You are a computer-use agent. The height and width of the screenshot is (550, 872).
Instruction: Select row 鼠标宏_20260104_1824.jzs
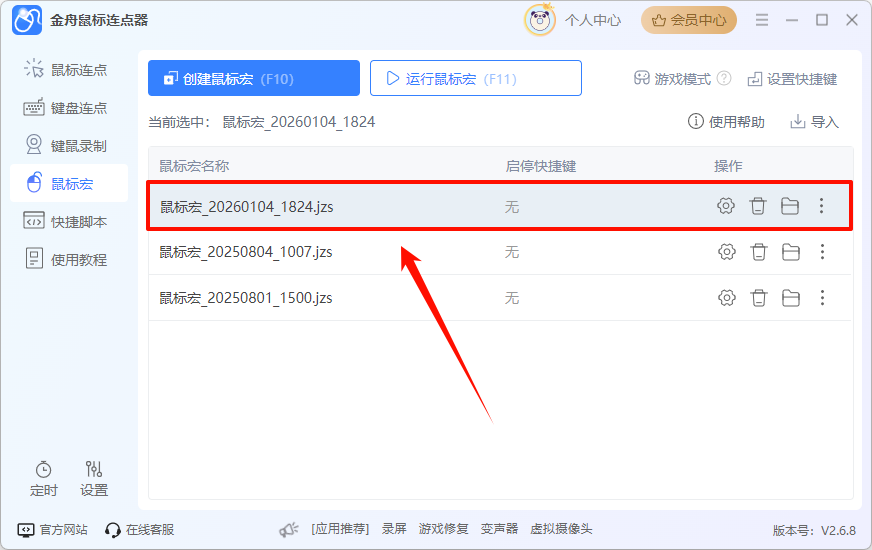499,206
